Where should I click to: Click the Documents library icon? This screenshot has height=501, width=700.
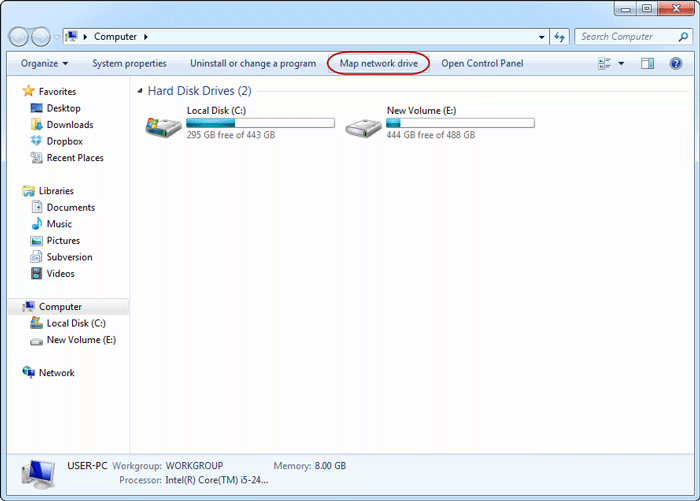pyautogui.click(x=37, y=207)
